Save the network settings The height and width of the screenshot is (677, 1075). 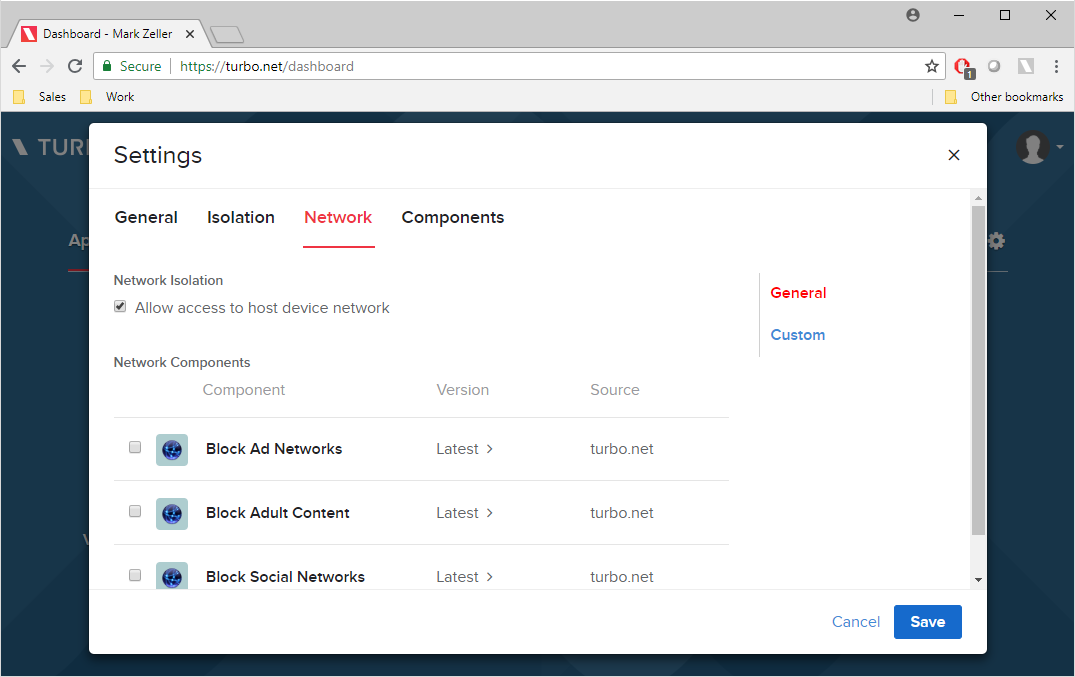pyautogui.click(x=927, y=621)
